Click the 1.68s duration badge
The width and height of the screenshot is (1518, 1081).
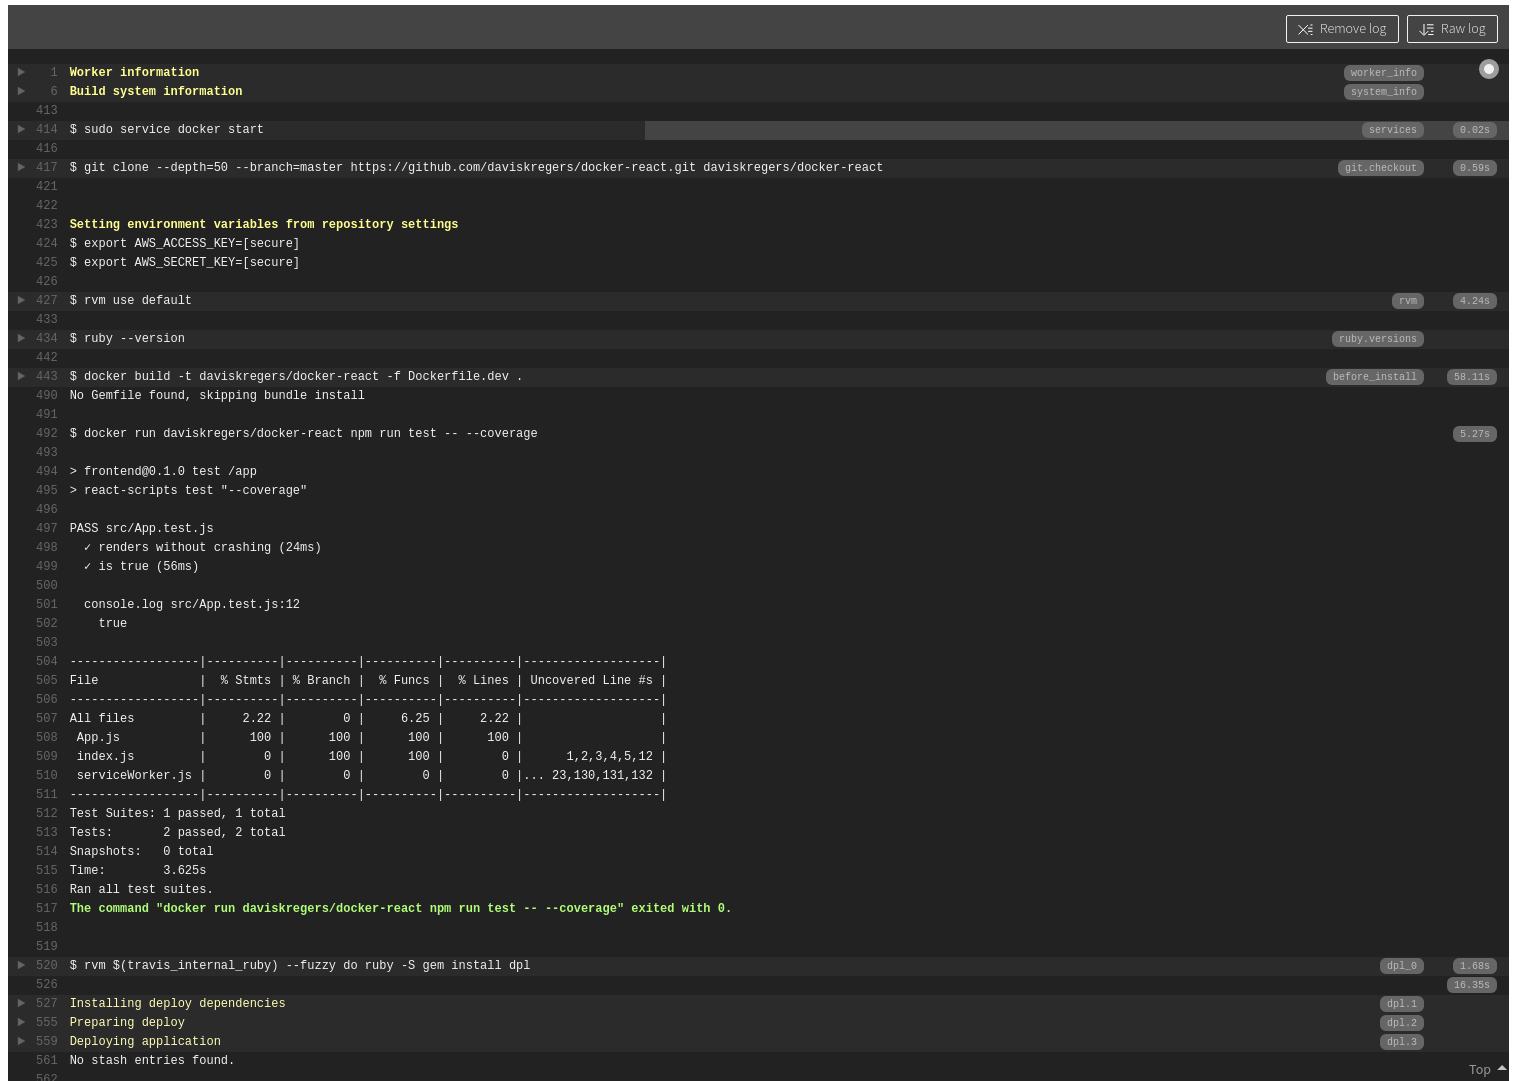tap(1474, 966)
